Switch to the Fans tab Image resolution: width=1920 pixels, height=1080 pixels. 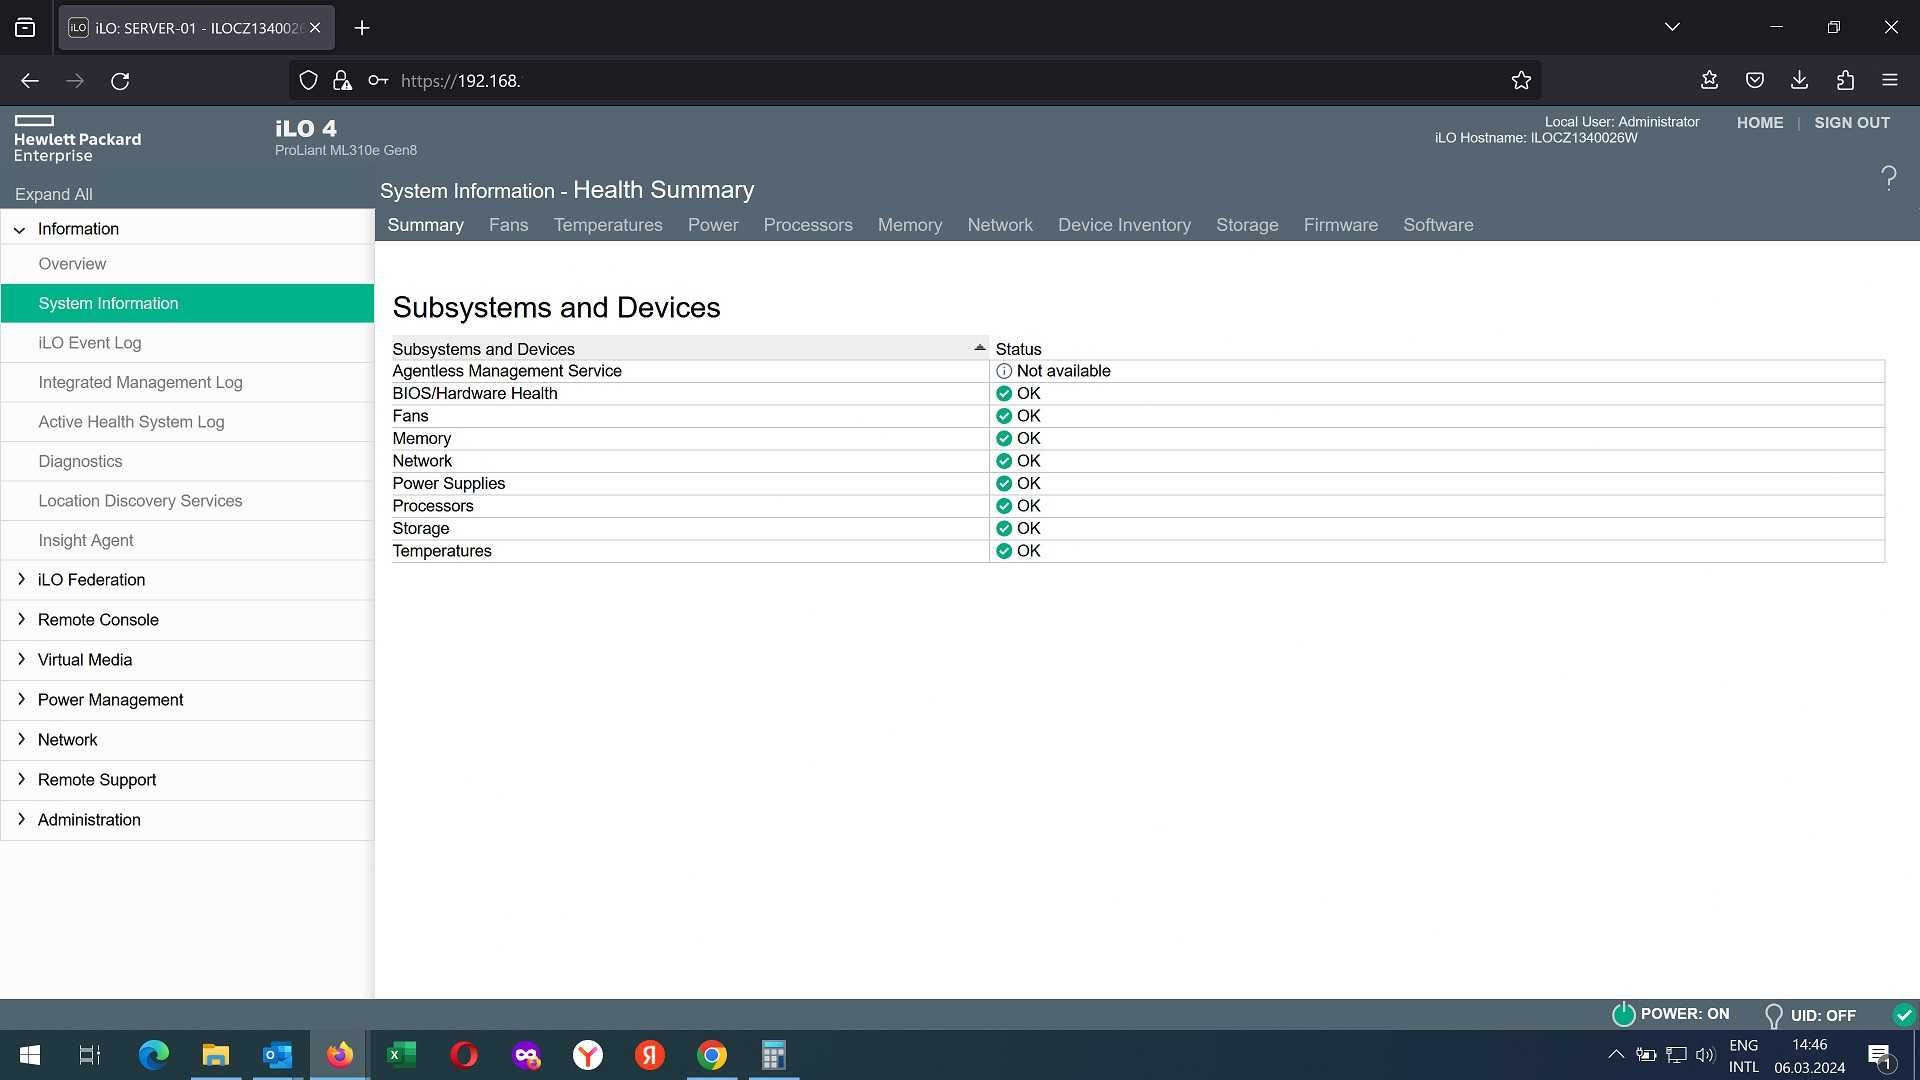click(508, 225)
